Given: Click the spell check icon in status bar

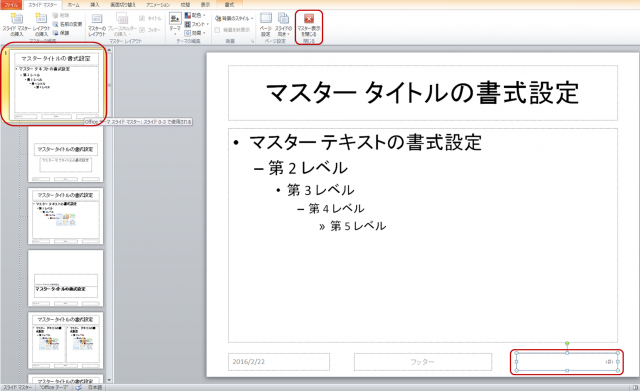Looking at the screenshot, I should point(79,387).
